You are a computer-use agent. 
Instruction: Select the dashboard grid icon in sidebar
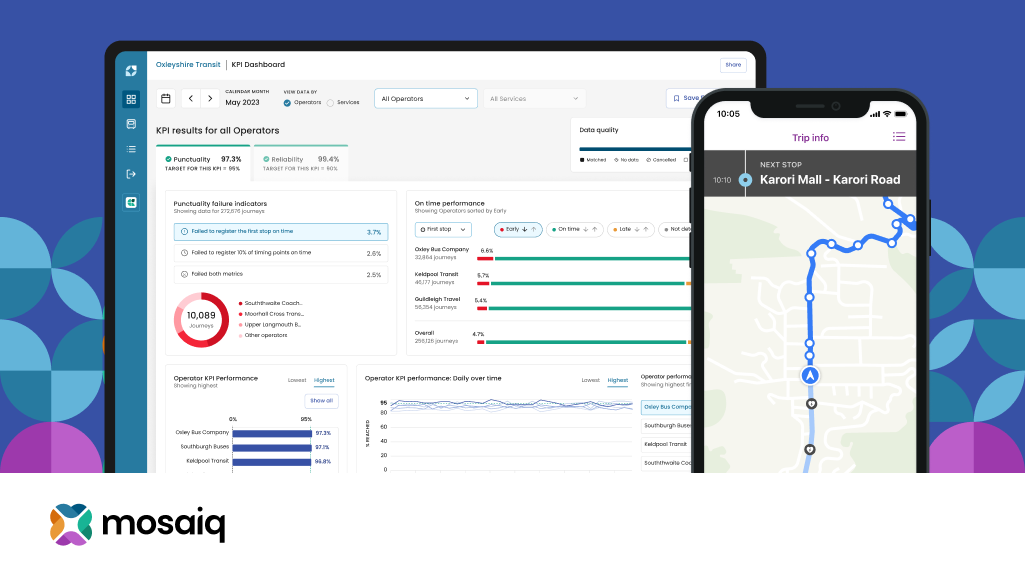coord(130,99)
